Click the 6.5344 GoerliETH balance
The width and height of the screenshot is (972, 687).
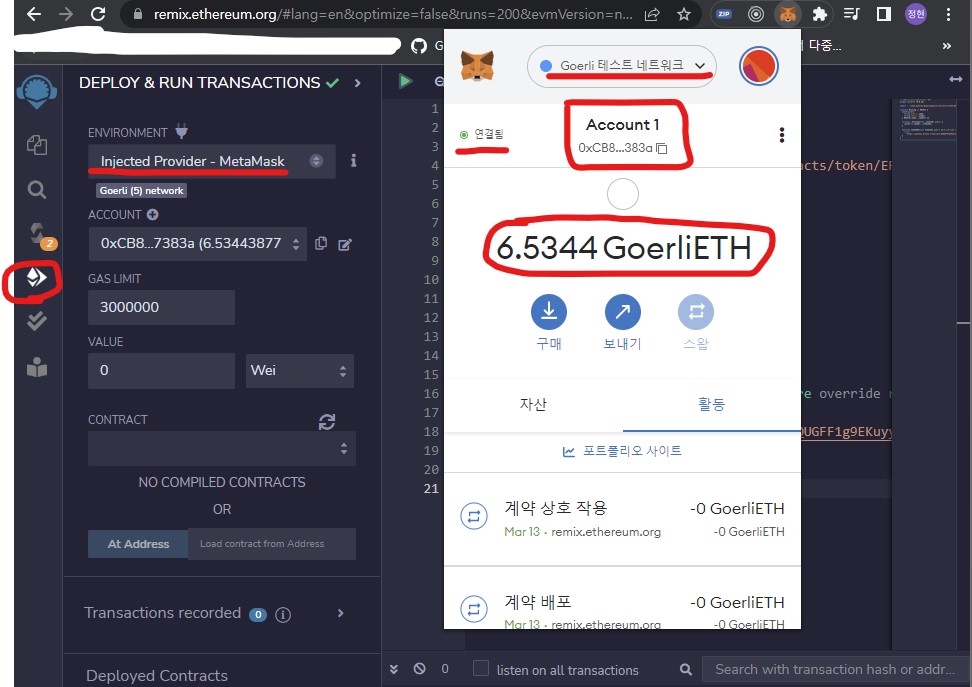(x=624, y=247)
